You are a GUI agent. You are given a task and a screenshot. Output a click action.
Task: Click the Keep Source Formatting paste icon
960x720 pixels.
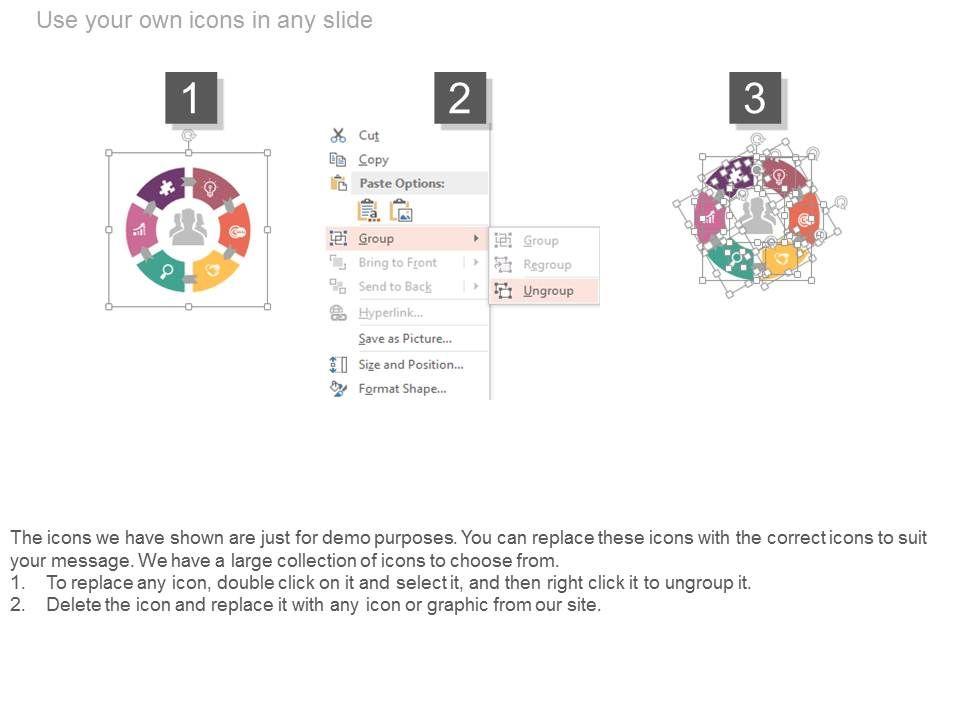click(368, 210)
